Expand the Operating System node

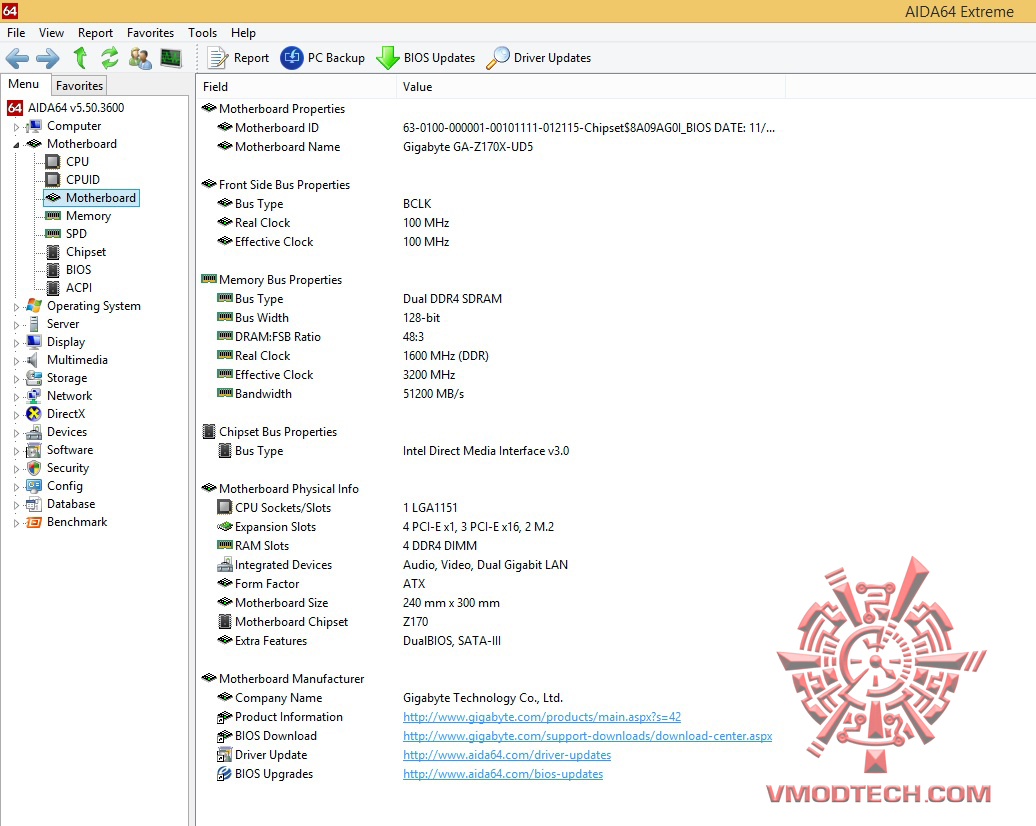17,307
